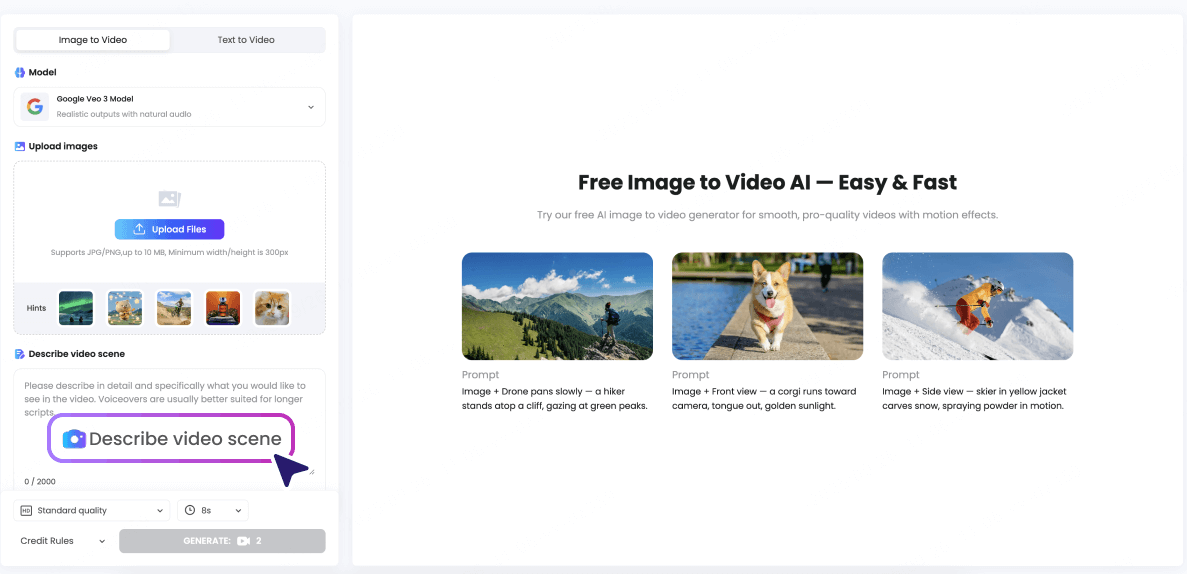Click the gray image placeholder icon in upload area
Screen dimensions: 1187x574
169,199
